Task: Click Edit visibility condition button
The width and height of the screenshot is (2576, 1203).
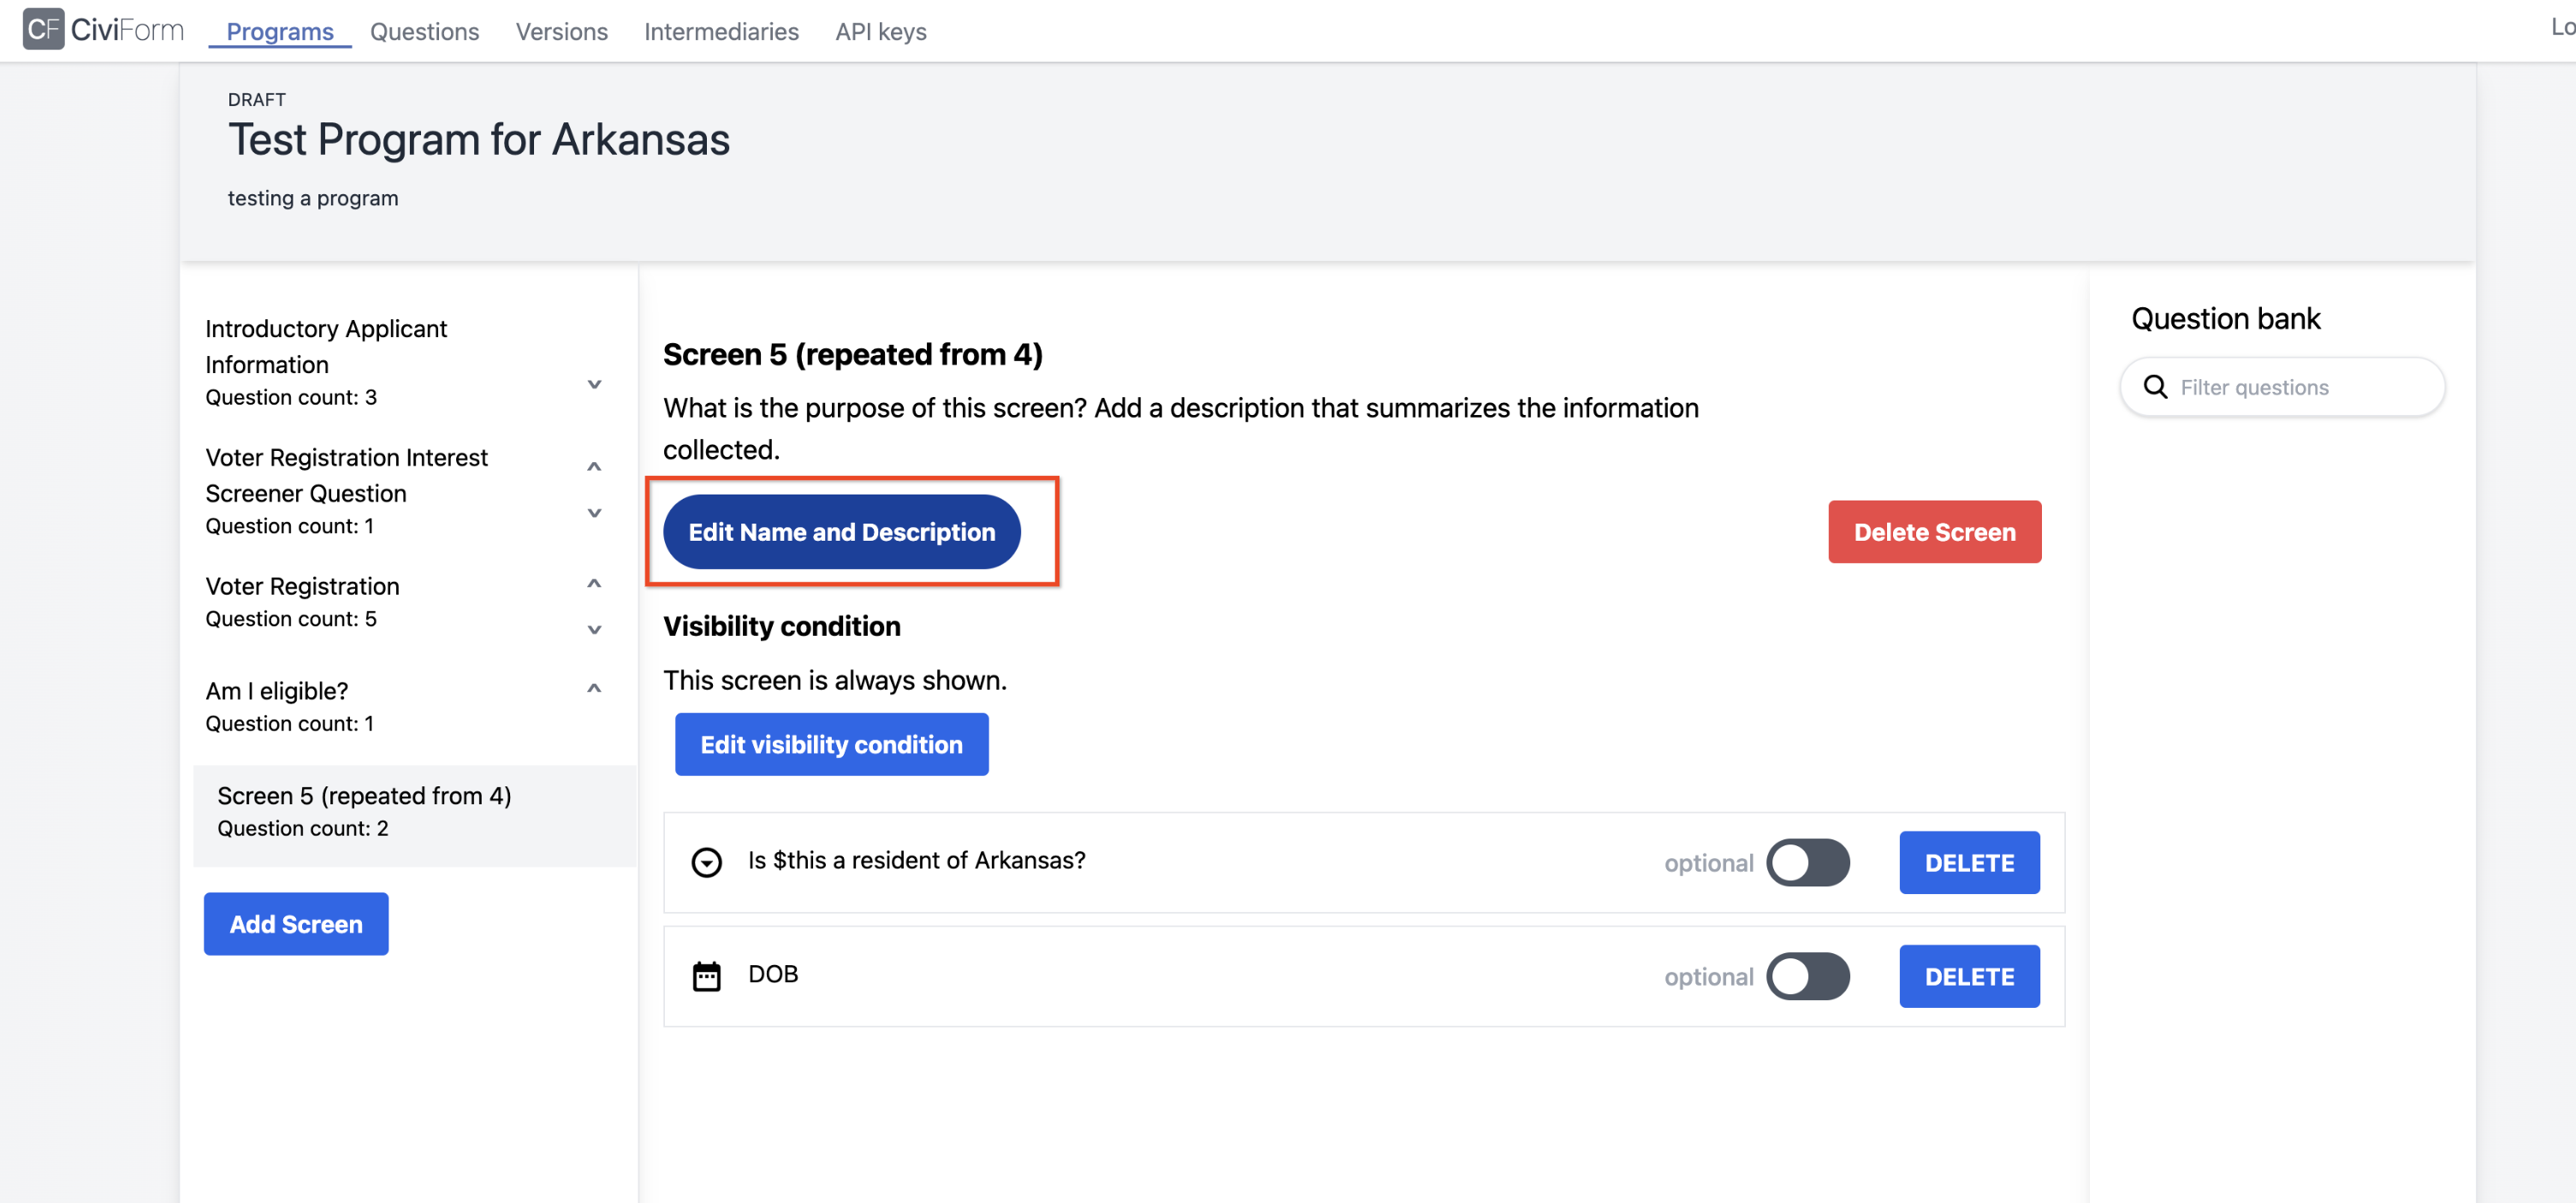Action: click(831, 744)
